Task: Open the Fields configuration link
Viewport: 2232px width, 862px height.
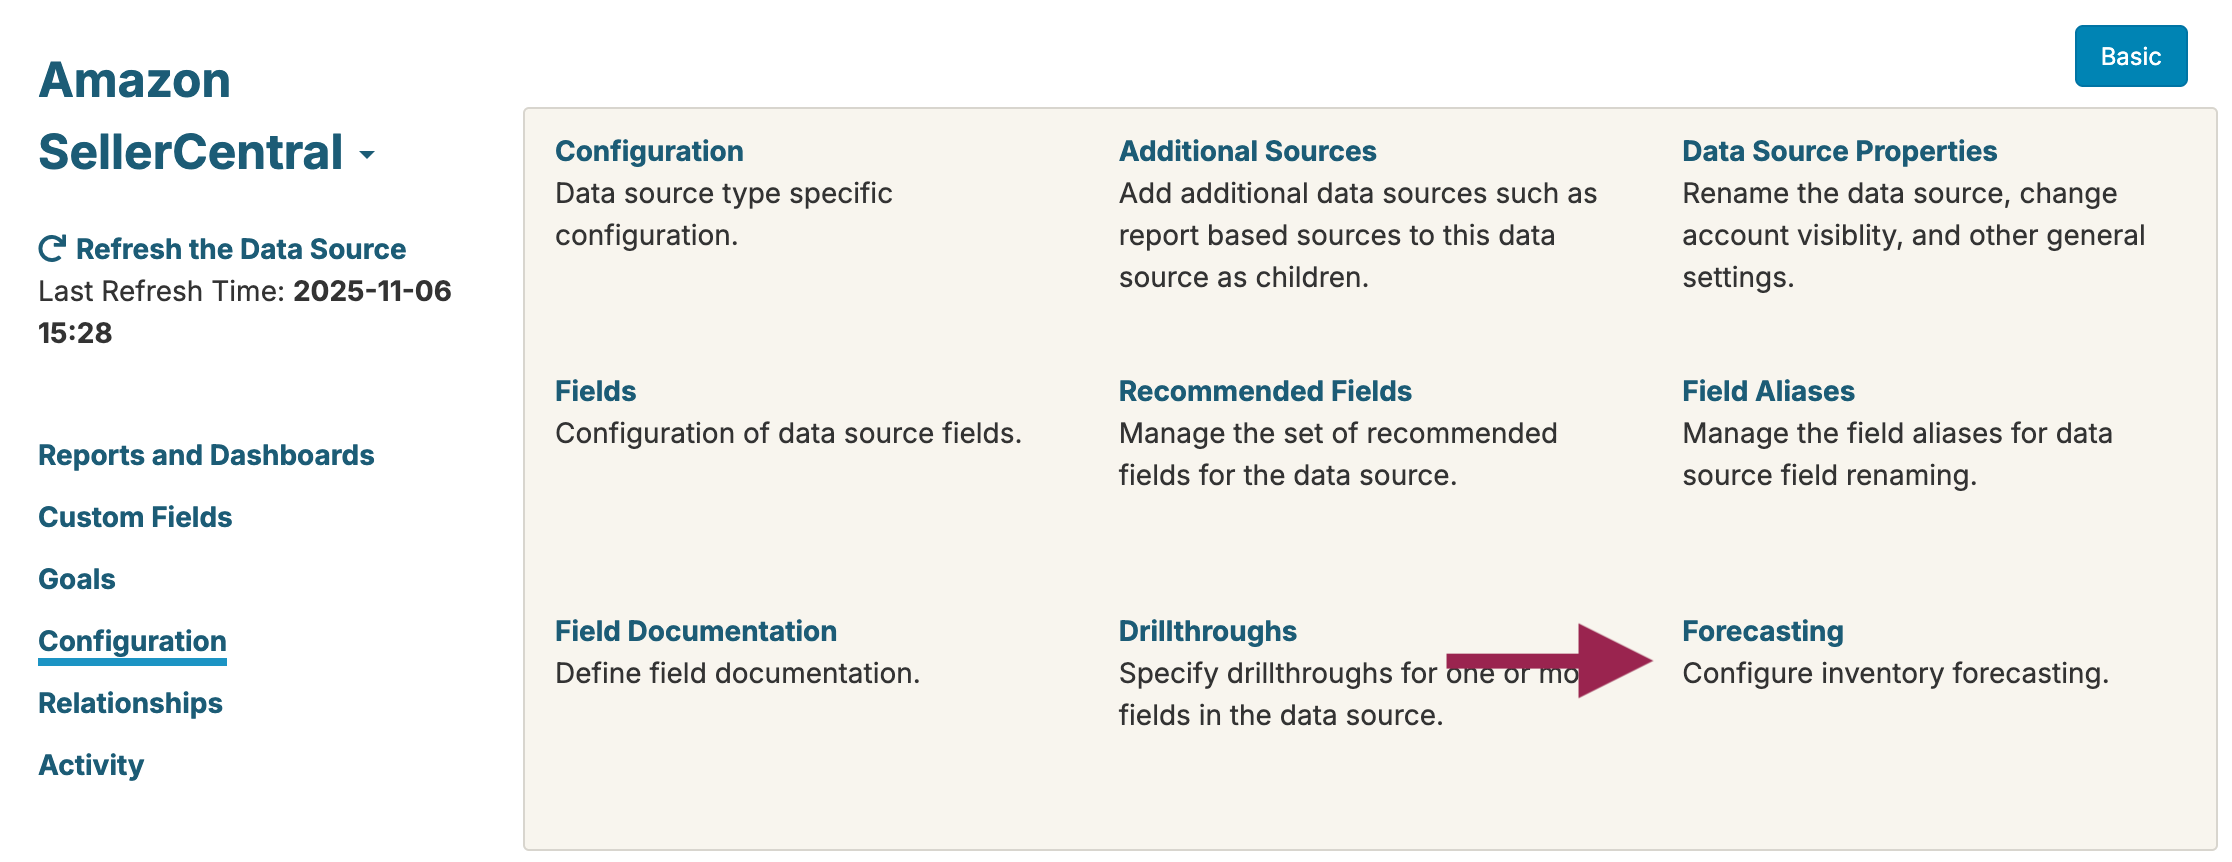Action: pos(595,391)
